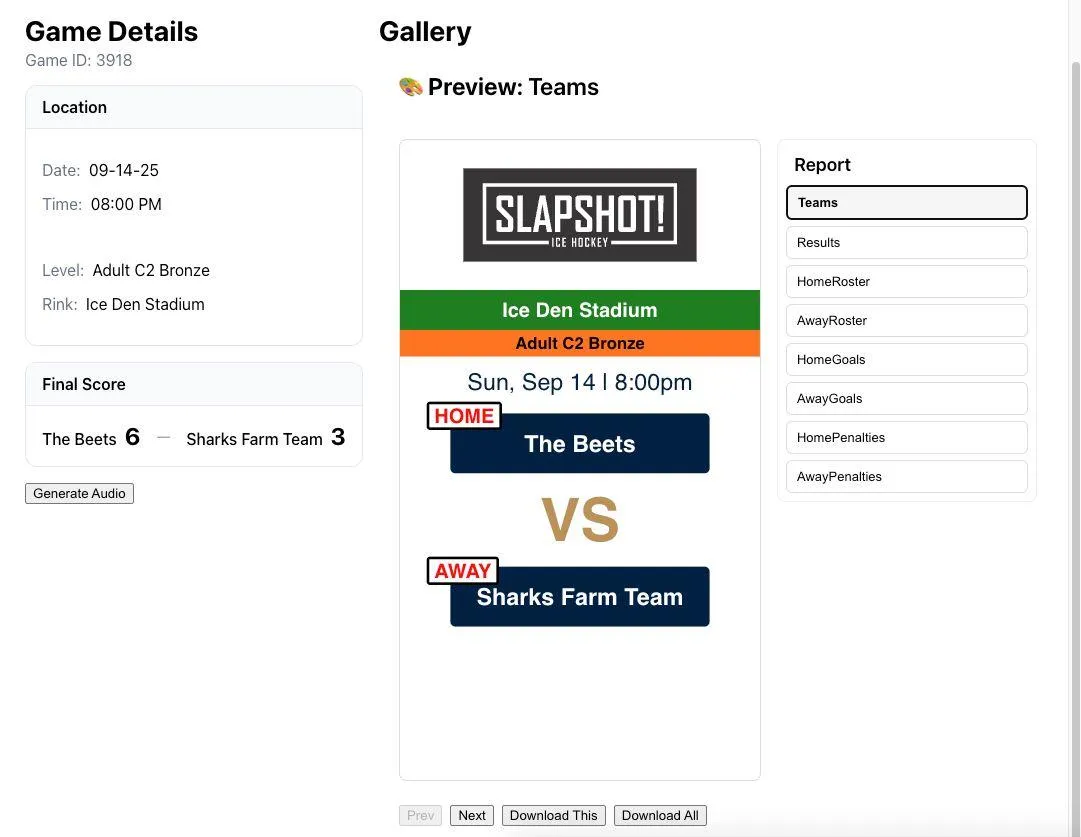This screenshot has height=837, width=1081.
Task: Click the red AWAY badge
Action: pos(462,571)
